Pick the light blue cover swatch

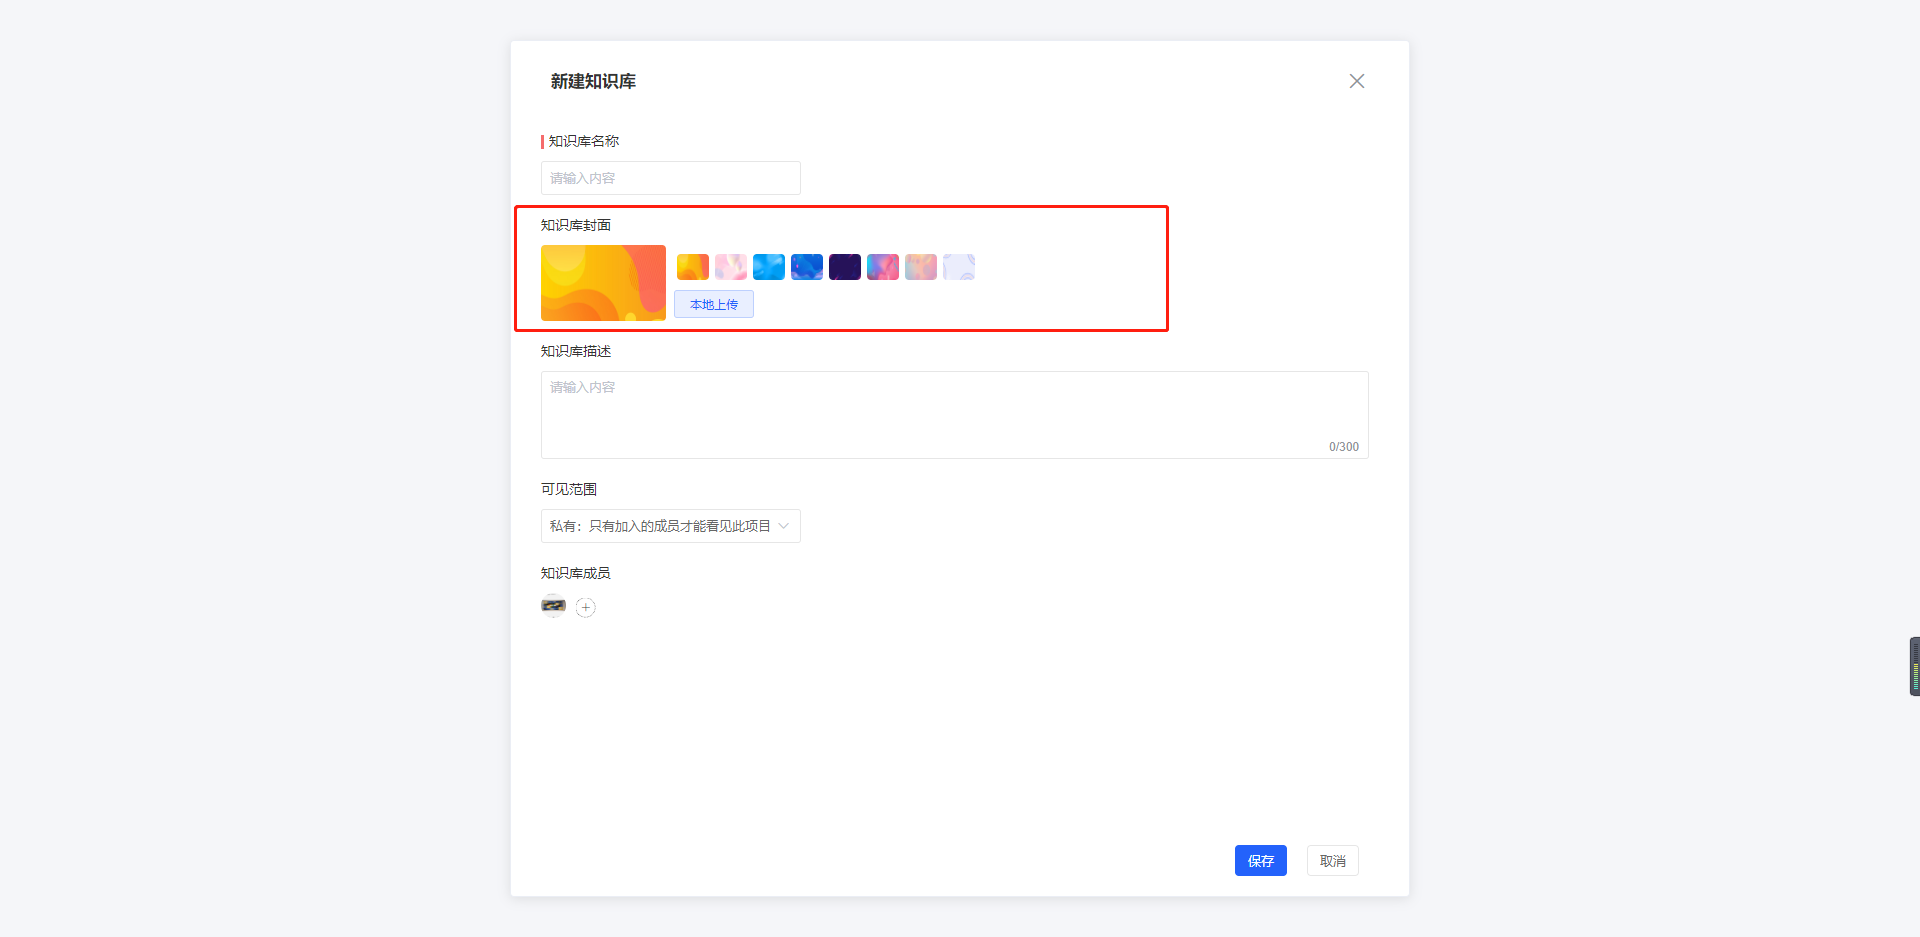click(768, 267)
